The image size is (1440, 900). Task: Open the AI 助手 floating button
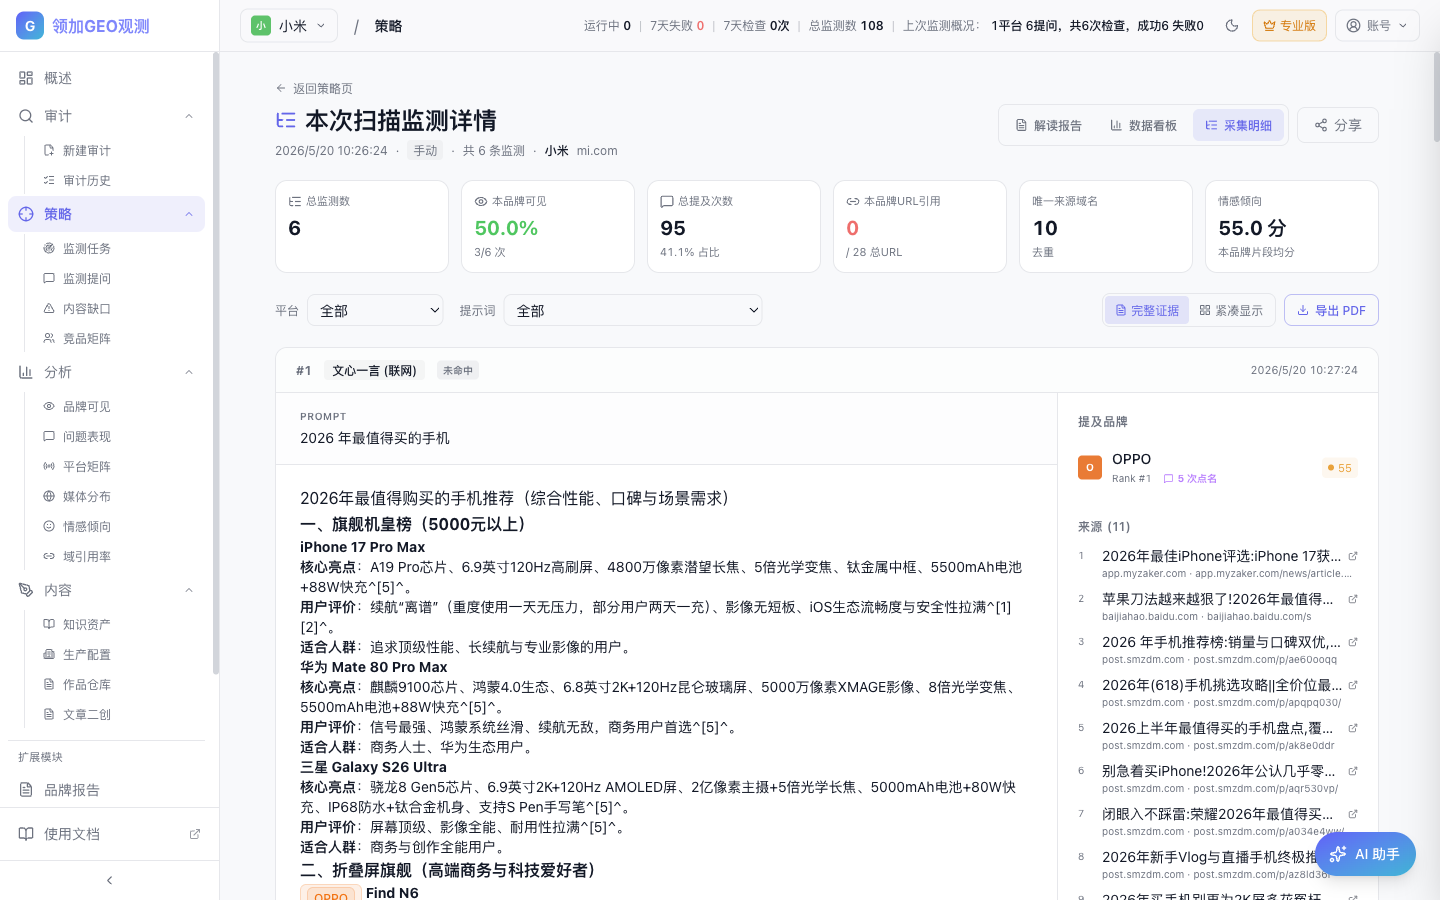click(1365, 854)
